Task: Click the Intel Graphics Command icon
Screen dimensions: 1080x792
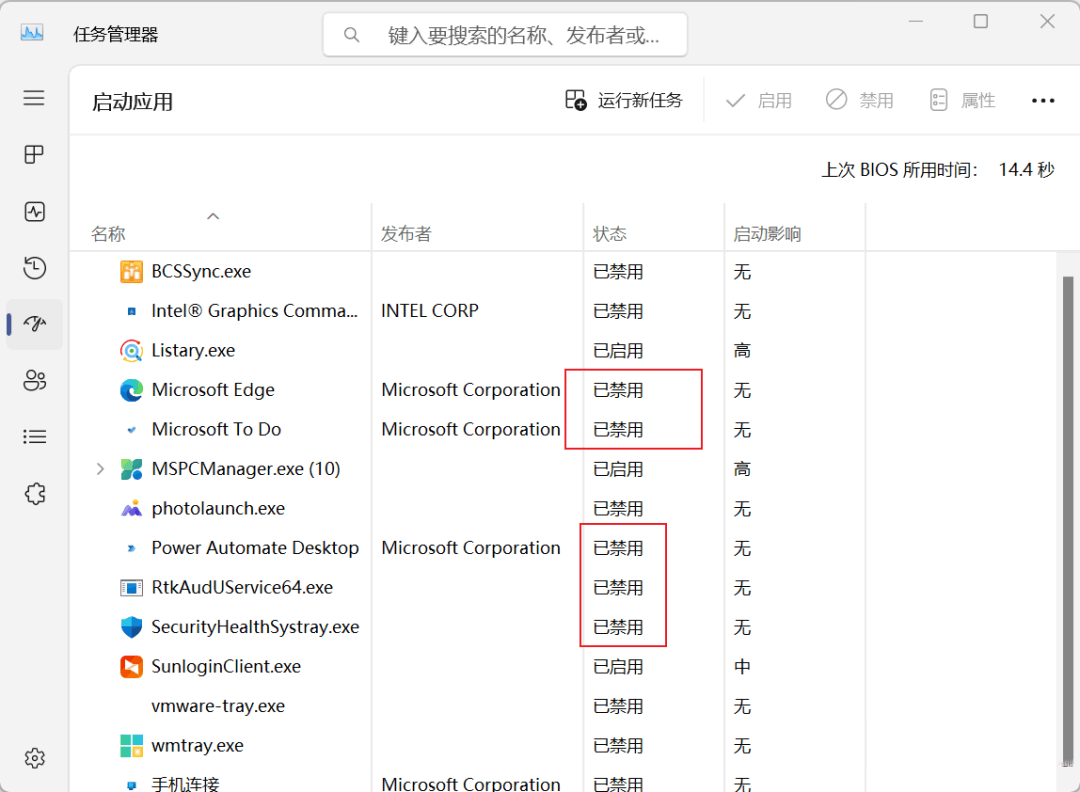Action: pos(132,311)
